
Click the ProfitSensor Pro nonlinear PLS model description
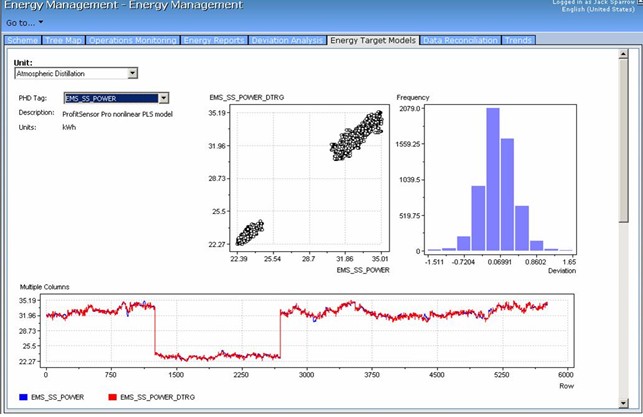click(x=117, y=114)
